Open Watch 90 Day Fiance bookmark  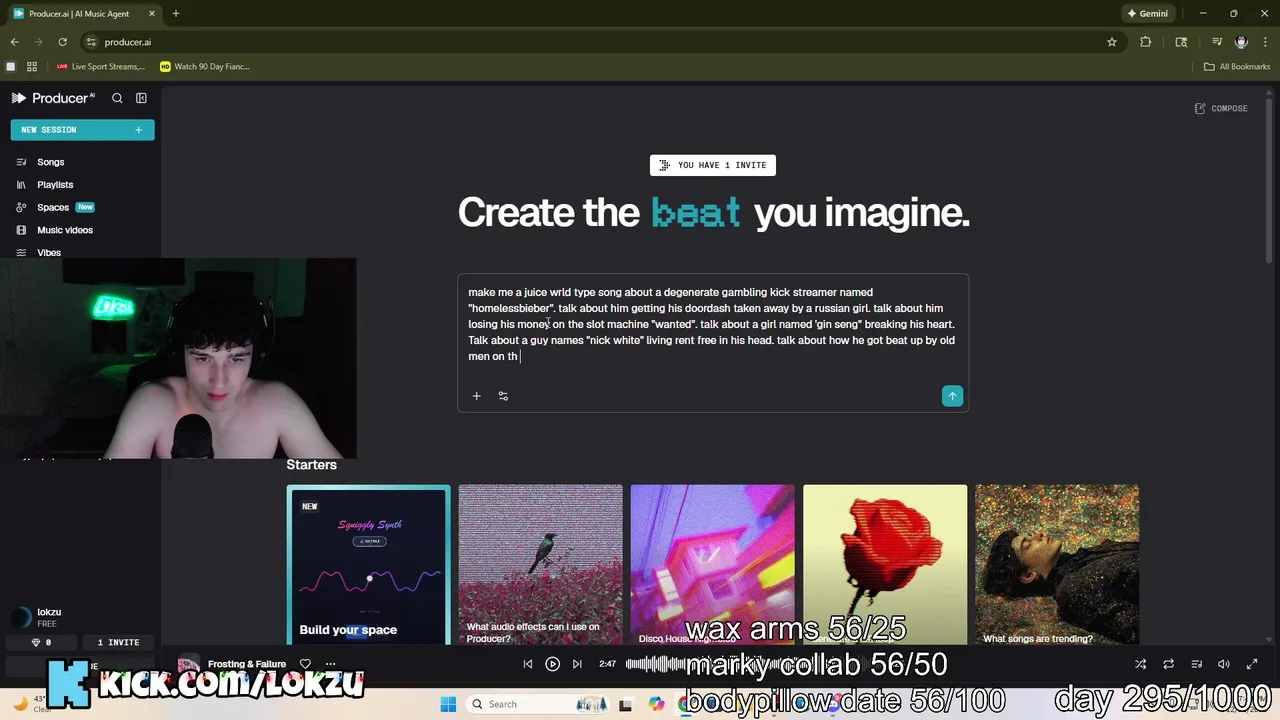click(205, 67)
